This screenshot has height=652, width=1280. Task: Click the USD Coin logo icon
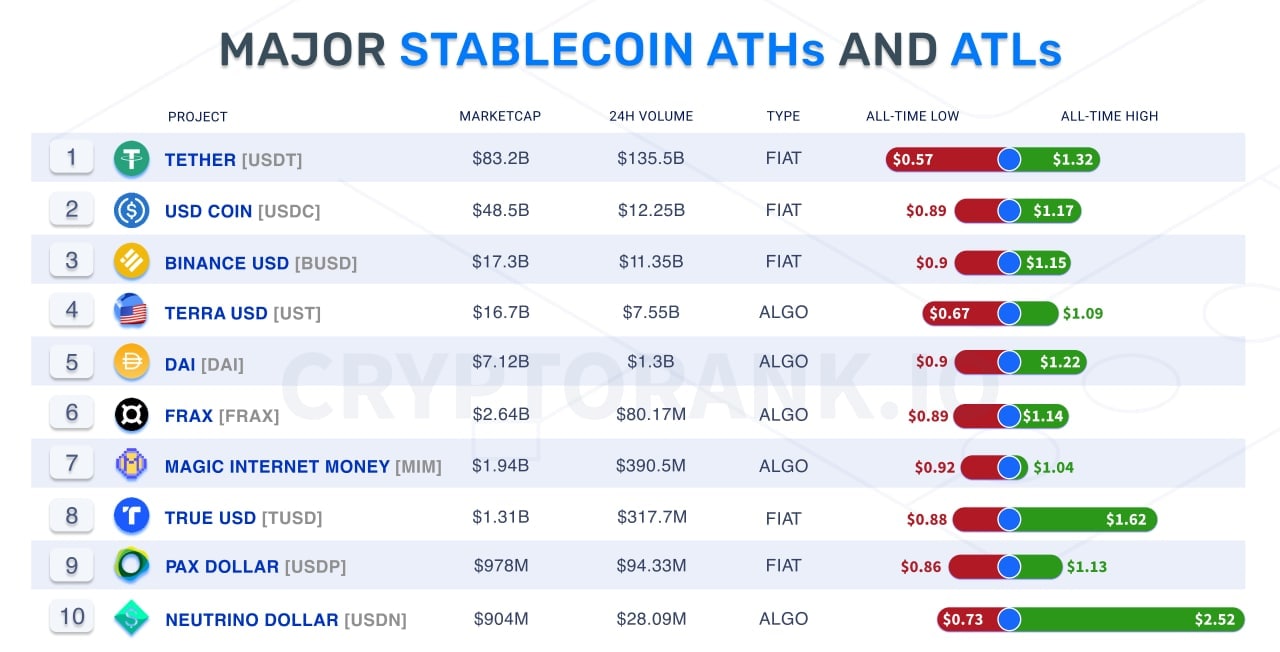click(x=131, y=210)
